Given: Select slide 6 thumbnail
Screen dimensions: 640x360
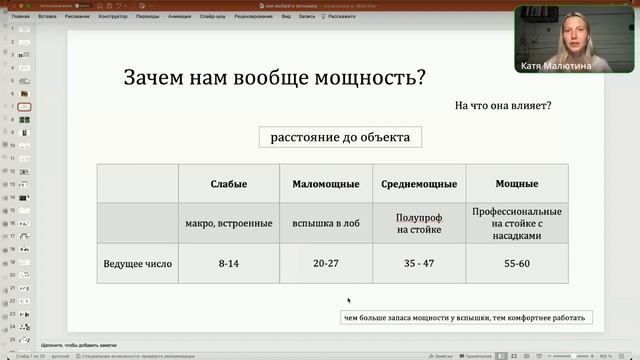Looking at the screenshot, I should (x=24, y=93).
